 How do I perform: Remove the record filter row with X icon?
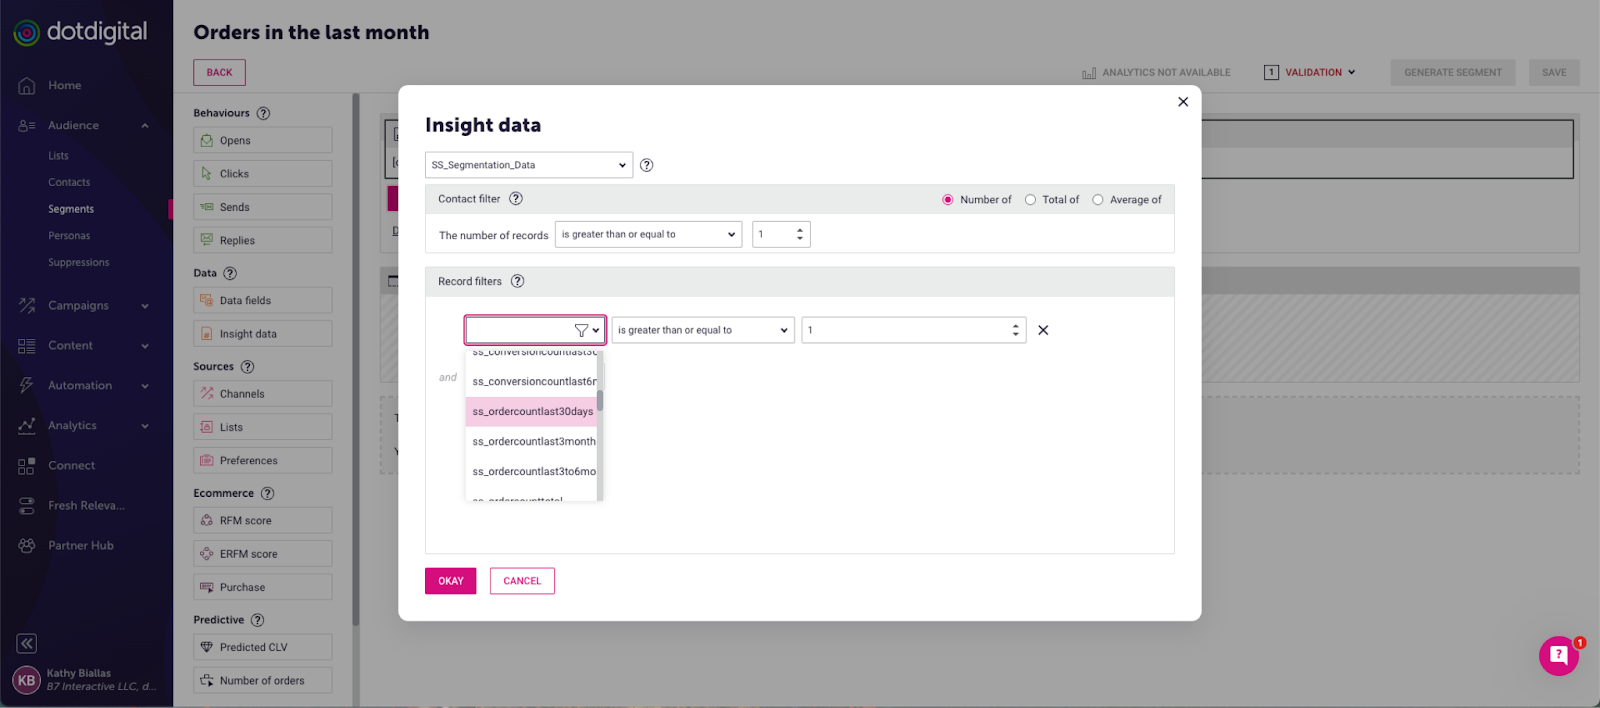click(1043, 330)
